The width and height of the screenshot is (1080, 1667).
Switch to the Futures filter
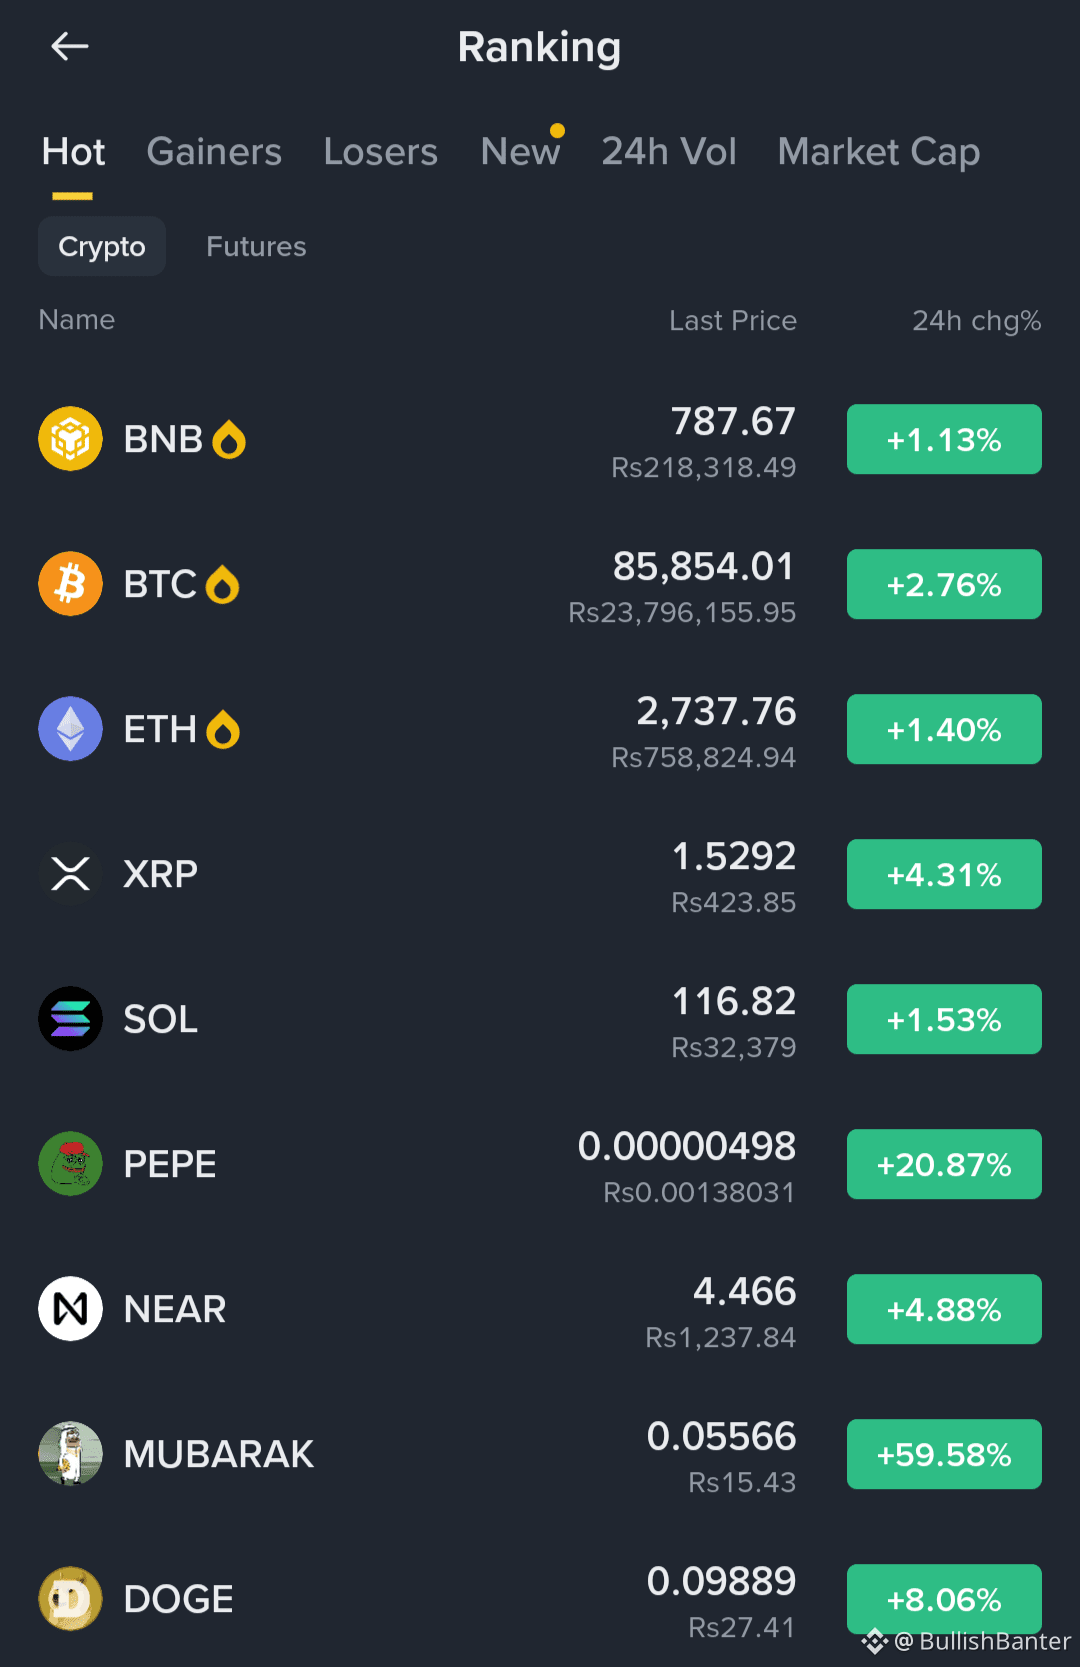[x=256, y=247]
